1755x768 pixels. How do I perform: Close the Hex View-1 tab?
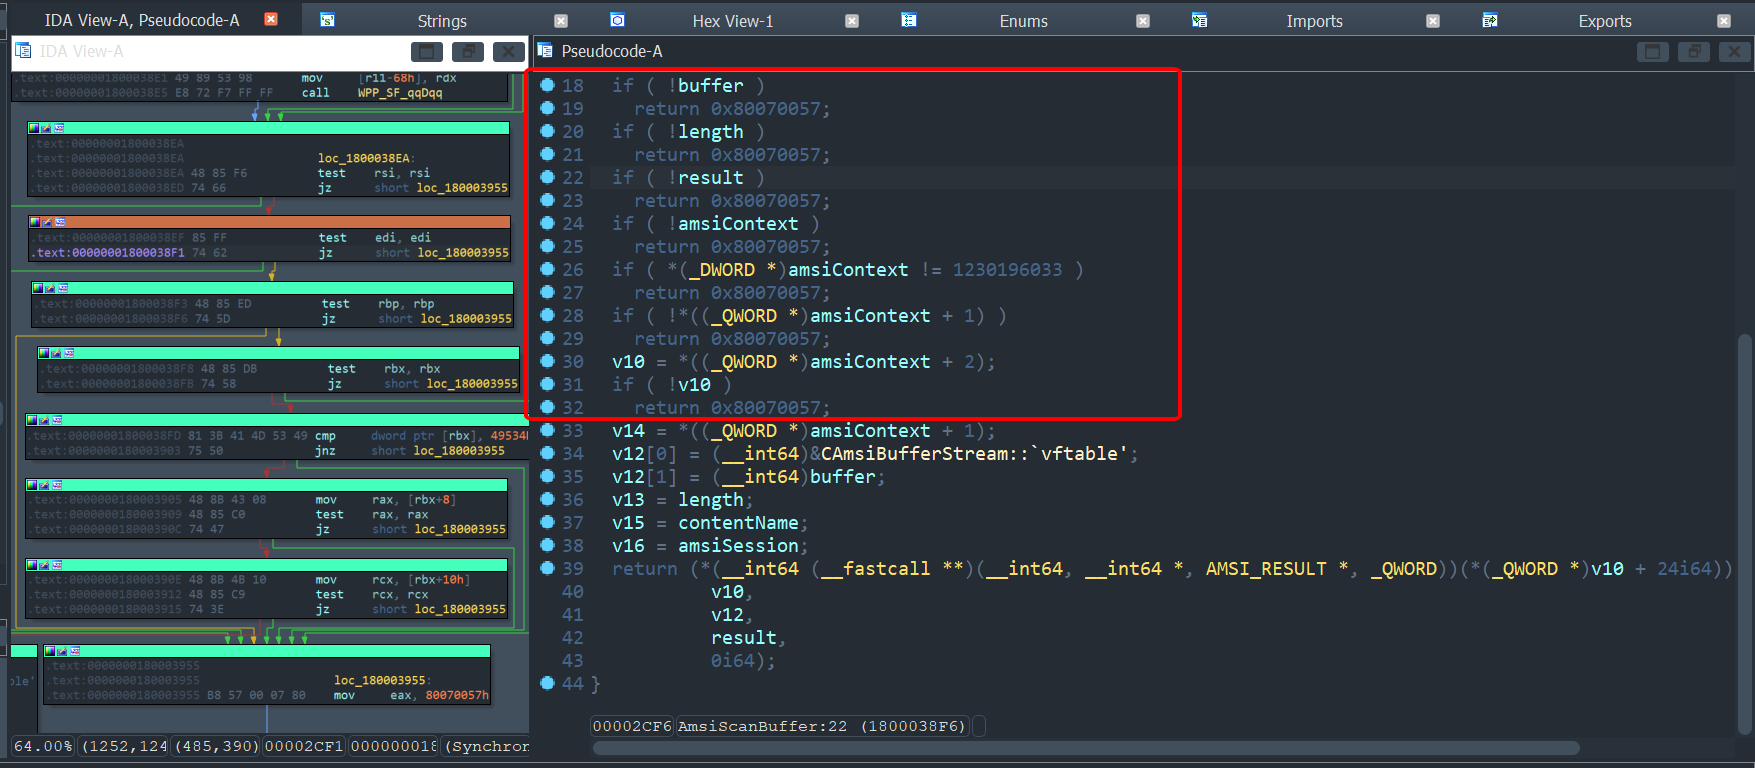pos(852,21)
